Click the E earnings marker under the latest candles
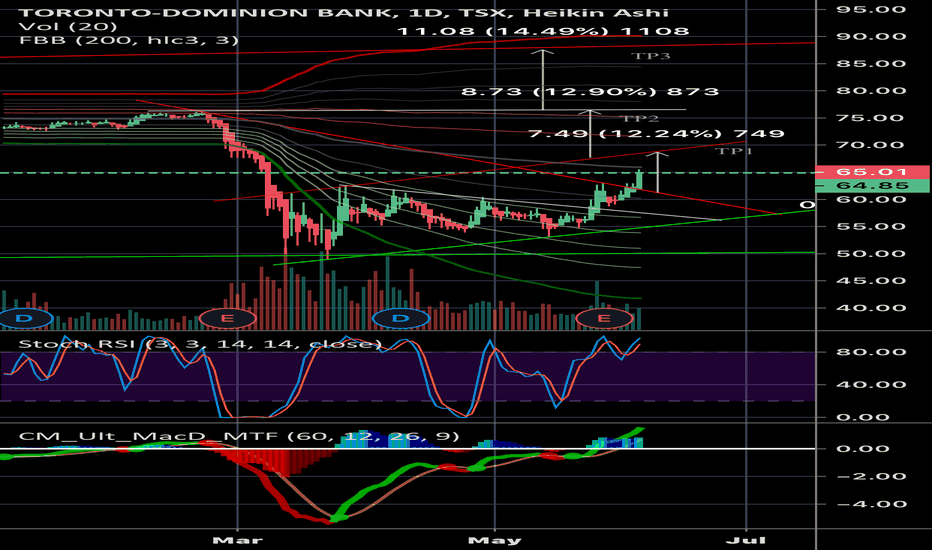The image size is (932, 550). point(604,319)
